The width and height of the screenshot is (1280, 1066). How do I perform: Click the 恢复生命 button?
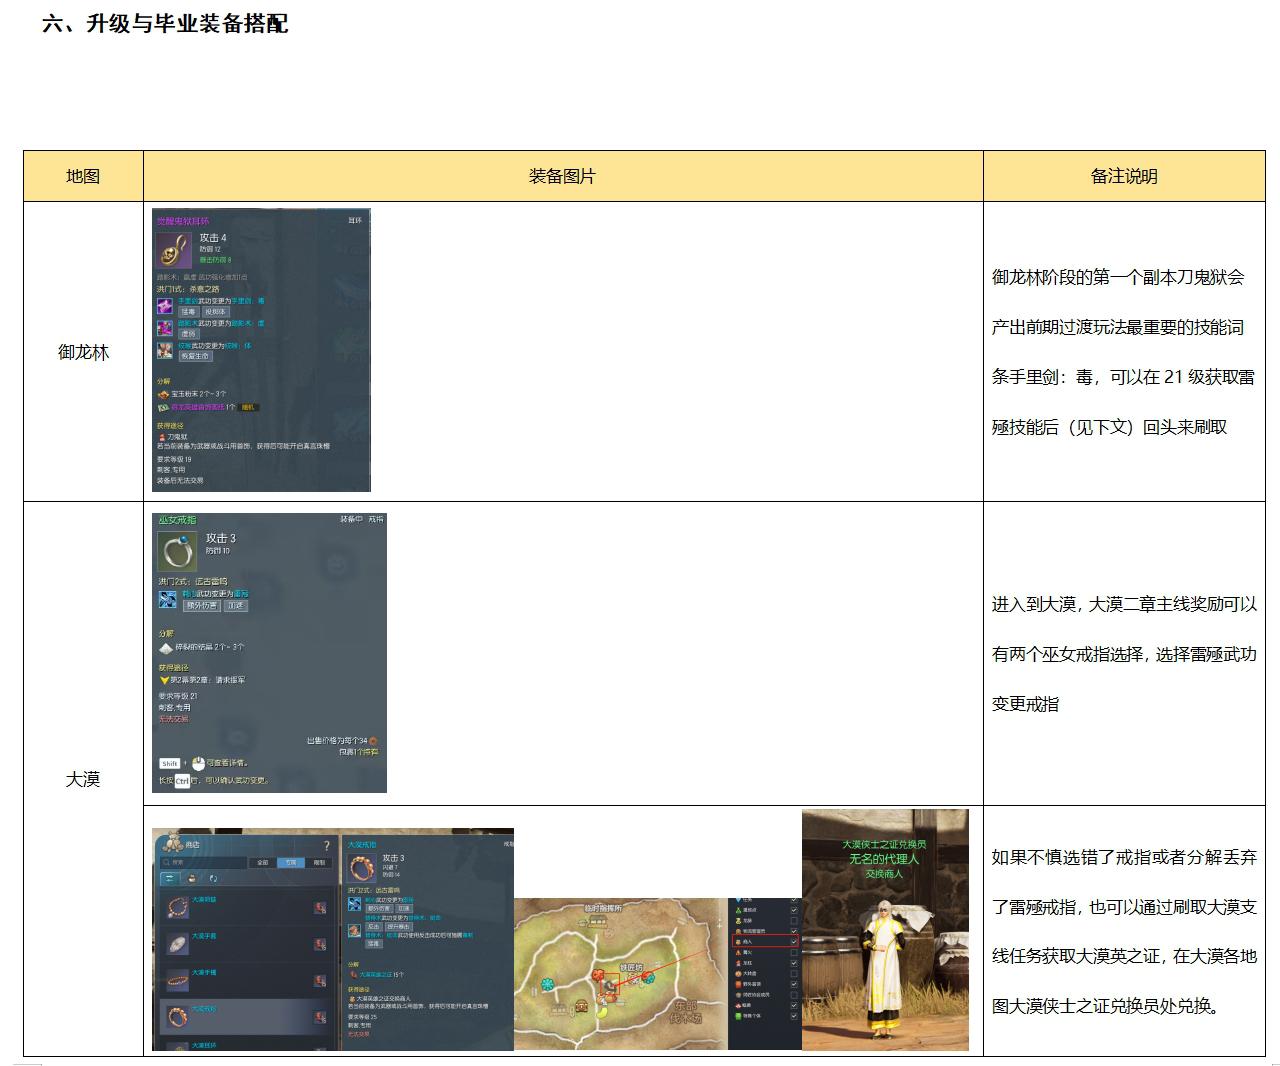(x=196, y=356)
